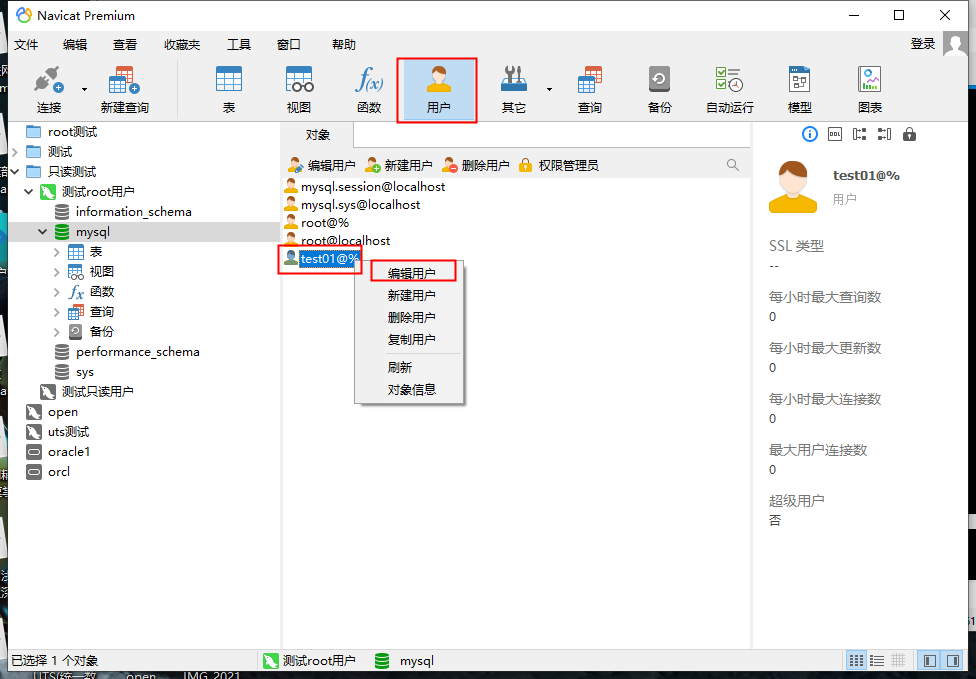976x679 pixels.
Task: Choose 删除用户 in the context menu
Action: [411, 317]
